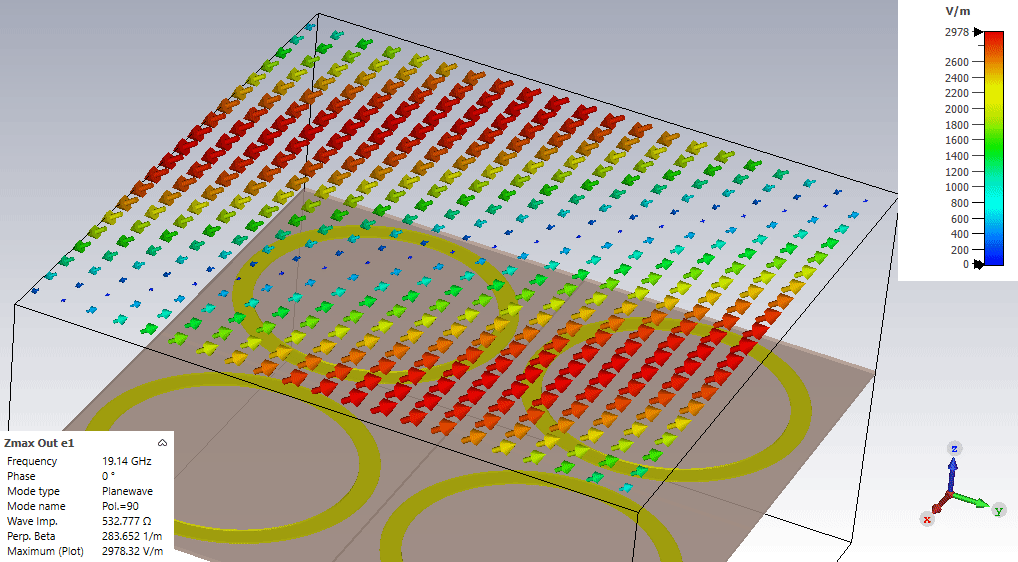Click the Z axis label on the orientation triad
The height and width of the screenshot is (562, 1018).
click(x=954, y=448)
